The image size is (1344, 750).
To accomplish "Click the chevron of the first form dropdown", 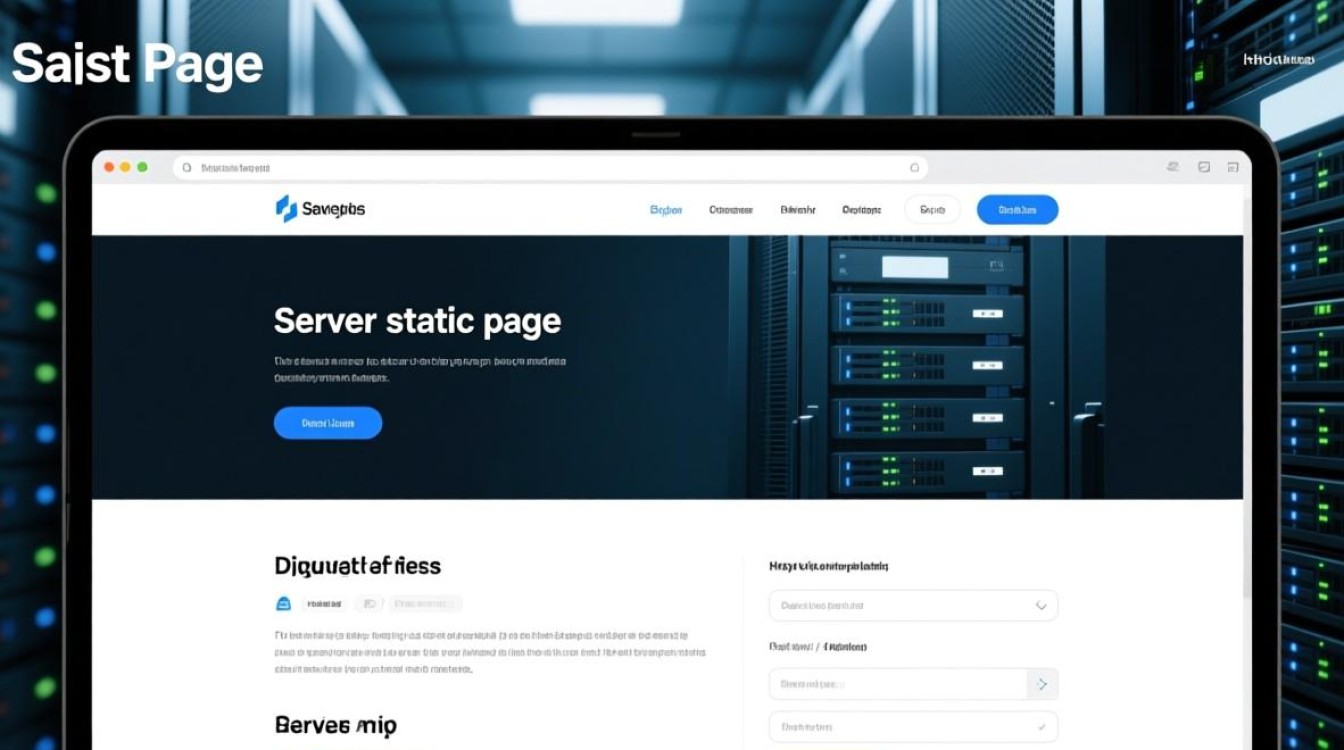I will (x=1041, y=605).
